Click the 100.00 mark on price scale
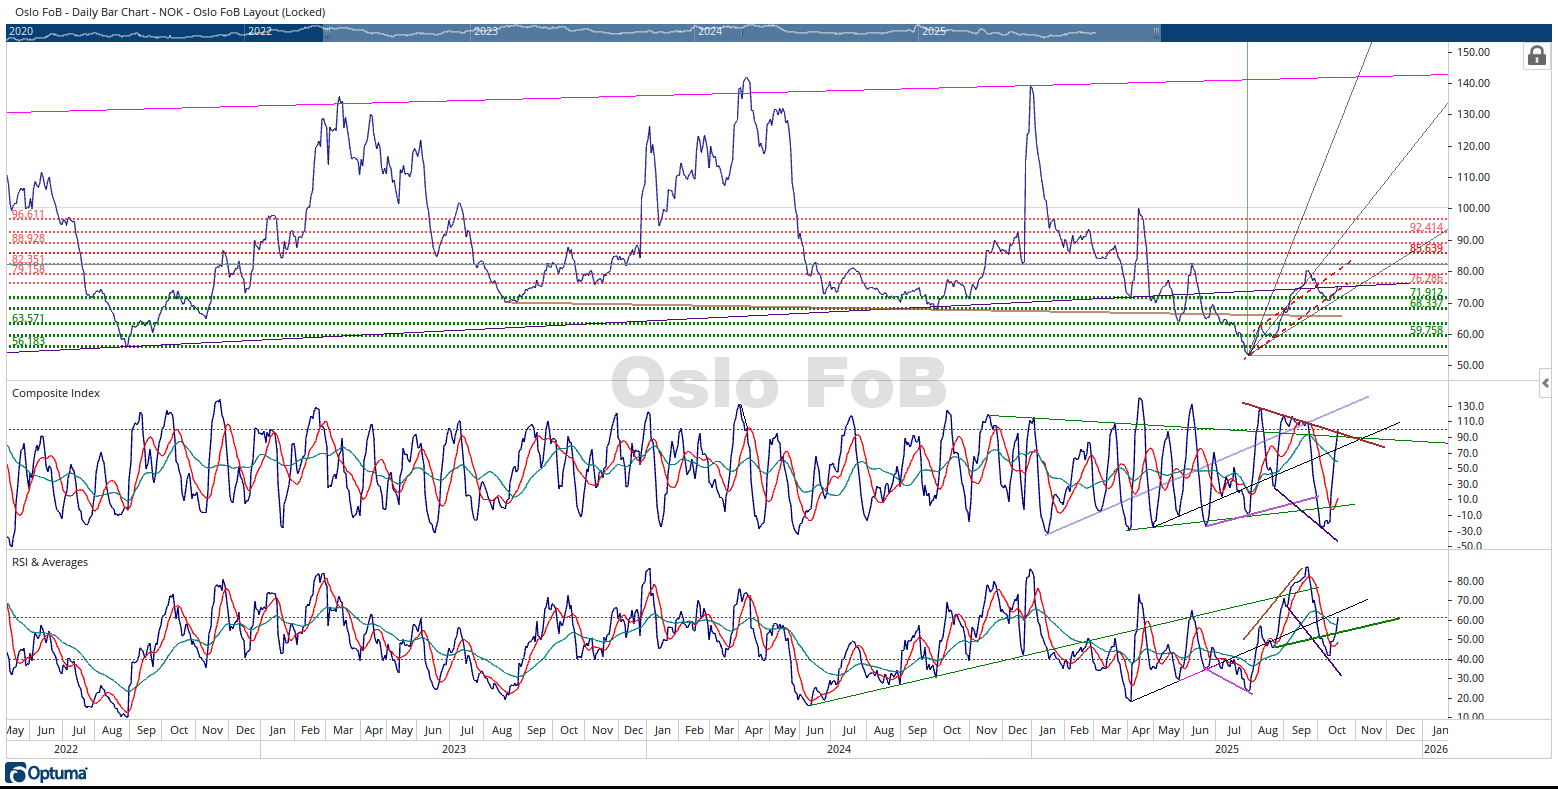 [1474, 209]
